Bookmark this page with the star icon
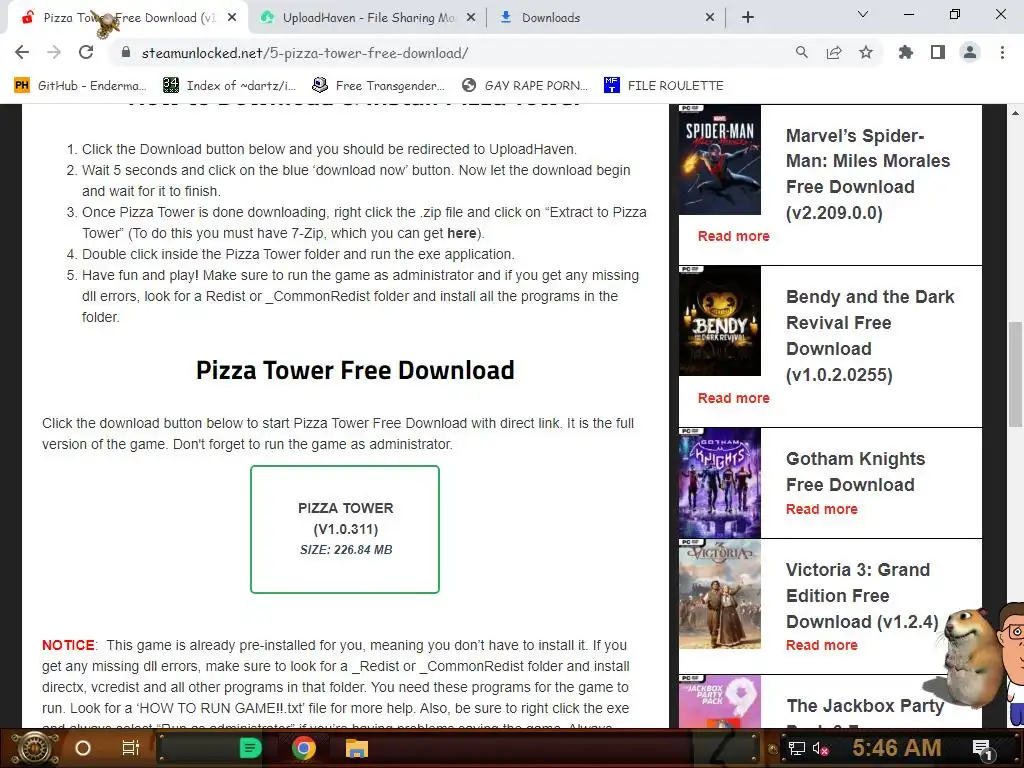1024x768 pixels. pos(866,53)
